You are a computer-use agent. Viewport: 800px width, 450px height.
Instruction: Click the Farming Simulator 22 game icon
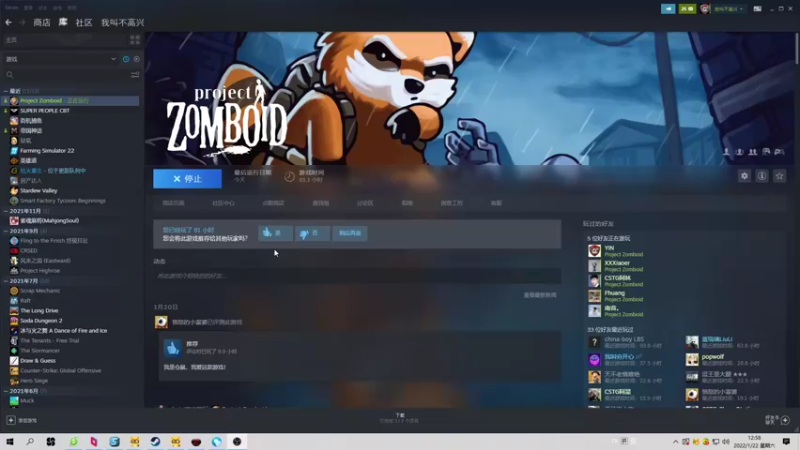(x=14, y=151)
